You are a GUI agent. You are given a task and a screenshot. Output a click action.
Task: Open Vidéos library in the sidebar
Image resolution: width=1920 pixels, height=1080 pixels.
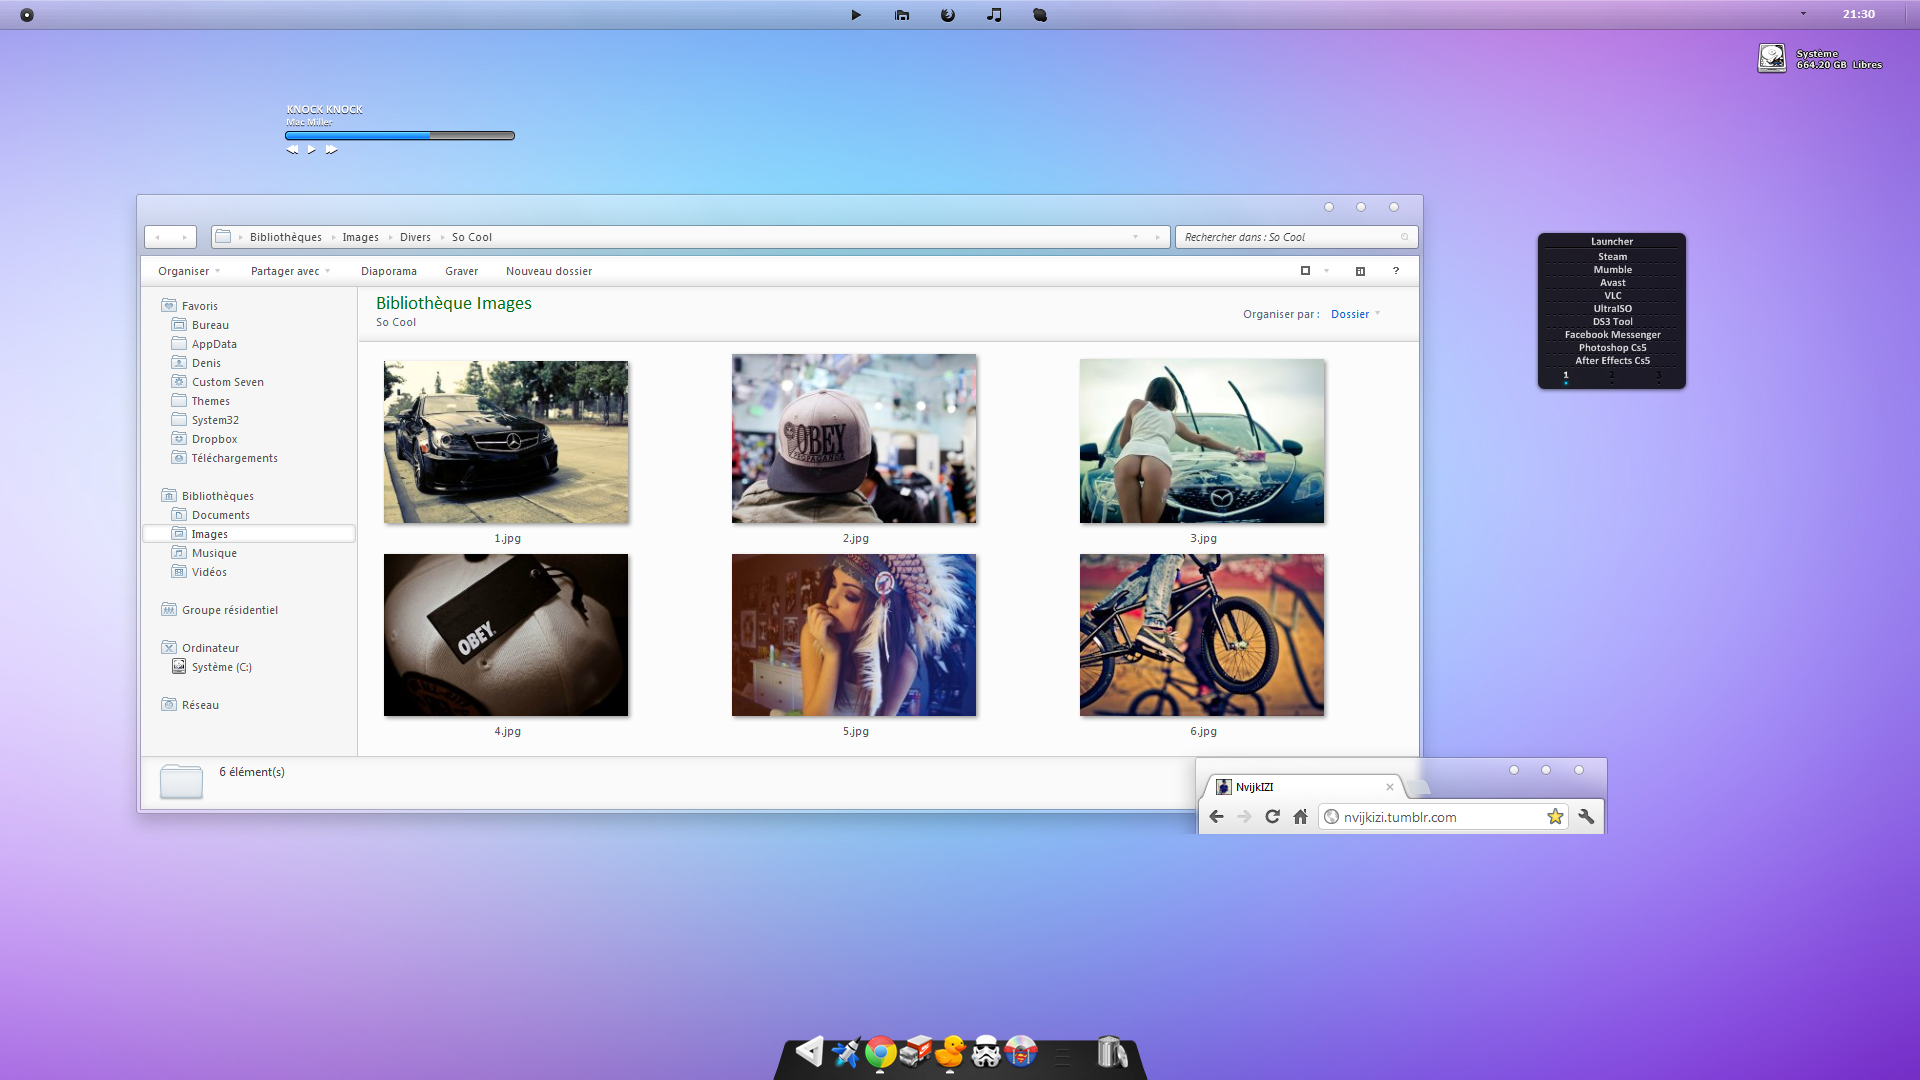point(209,572)
